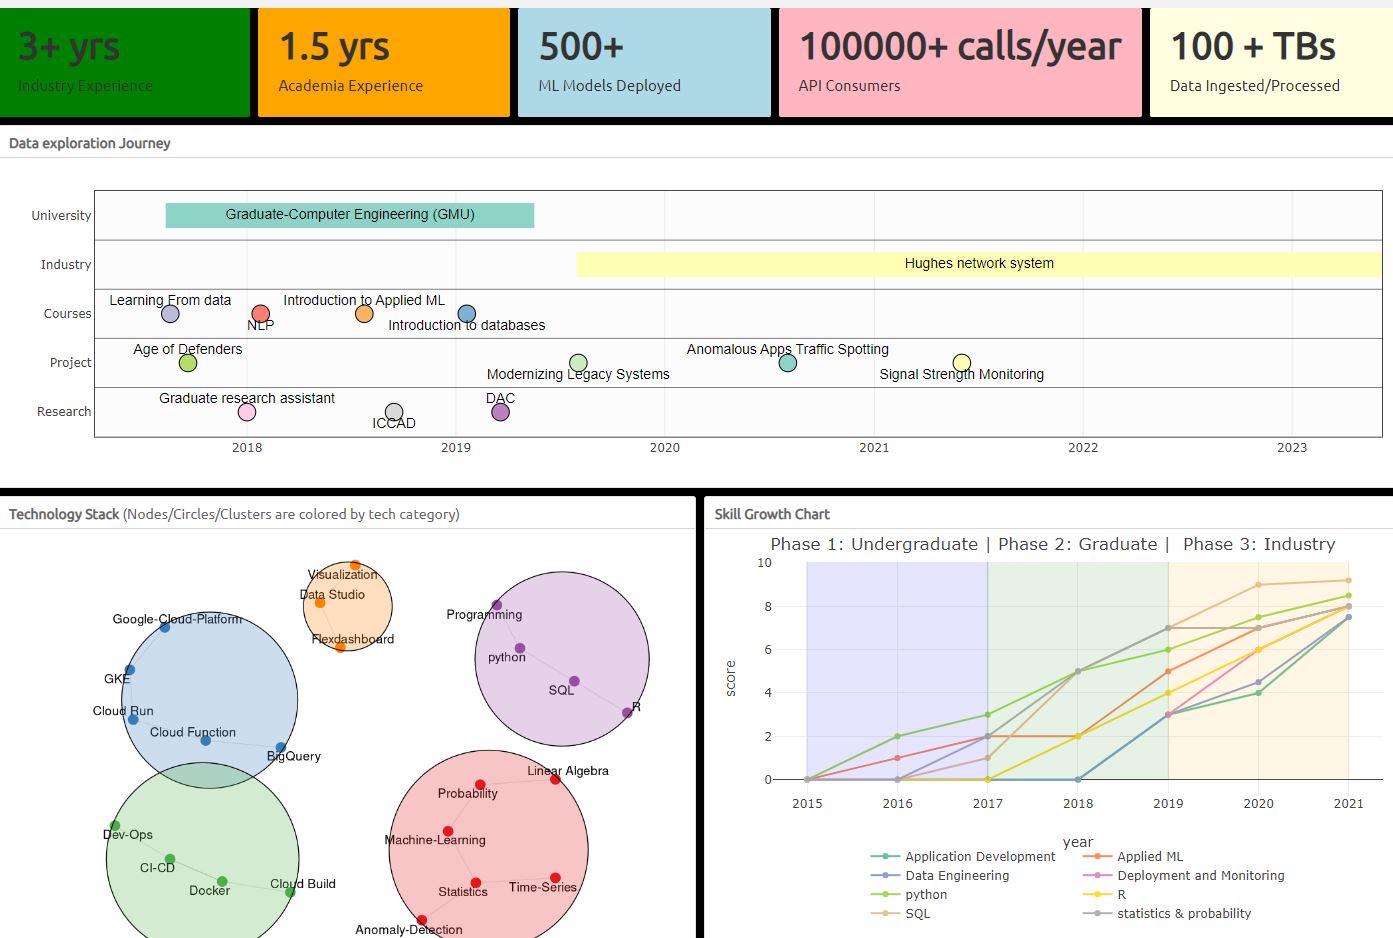Click the 500+ ML Models Deployed box
Screen dimensions: 1393x938
pyautogui.click(x=644, y=63)
